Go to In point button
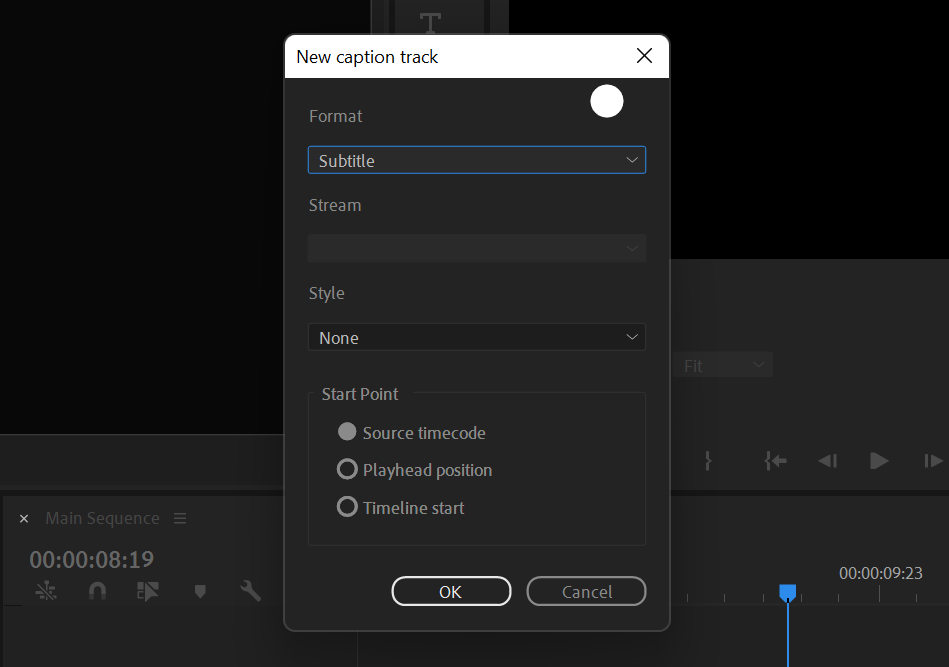Screen dimensions: 949x667 (775, 461)
